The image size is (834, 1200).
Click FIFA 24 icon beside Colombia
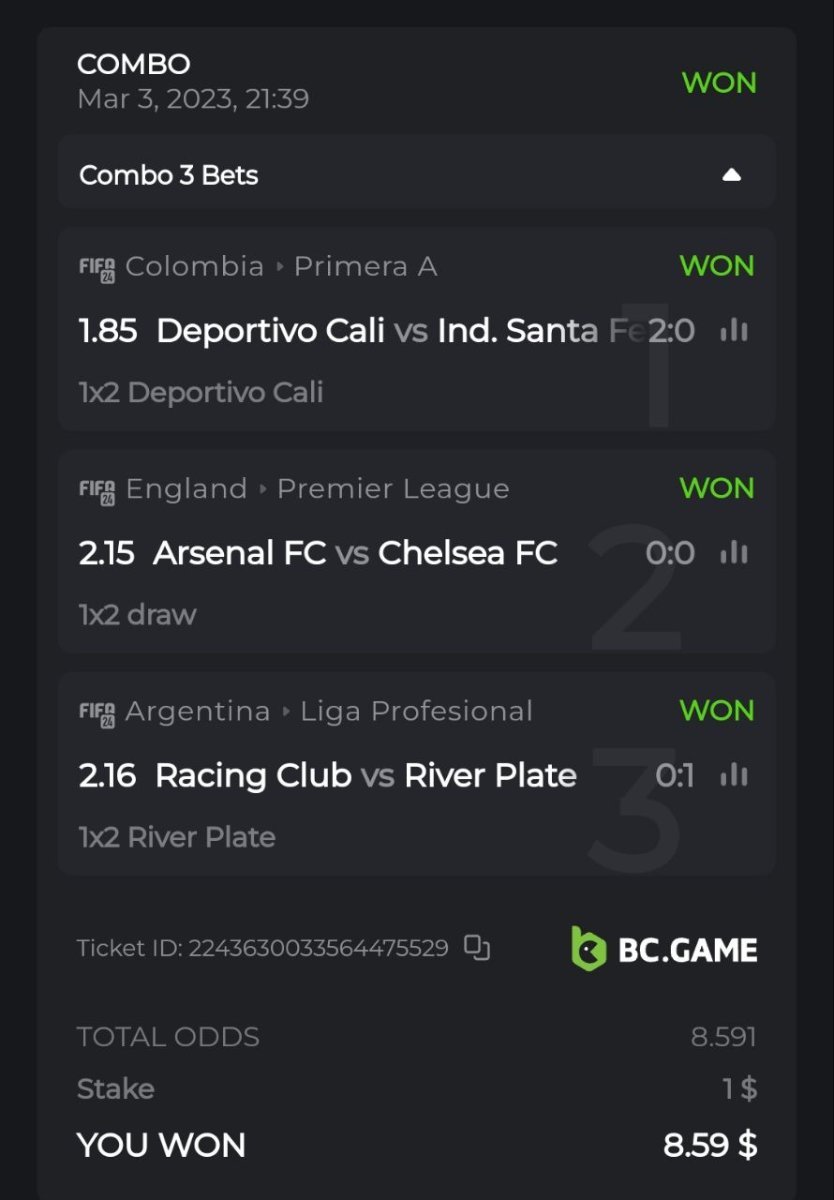pos(97,268)
